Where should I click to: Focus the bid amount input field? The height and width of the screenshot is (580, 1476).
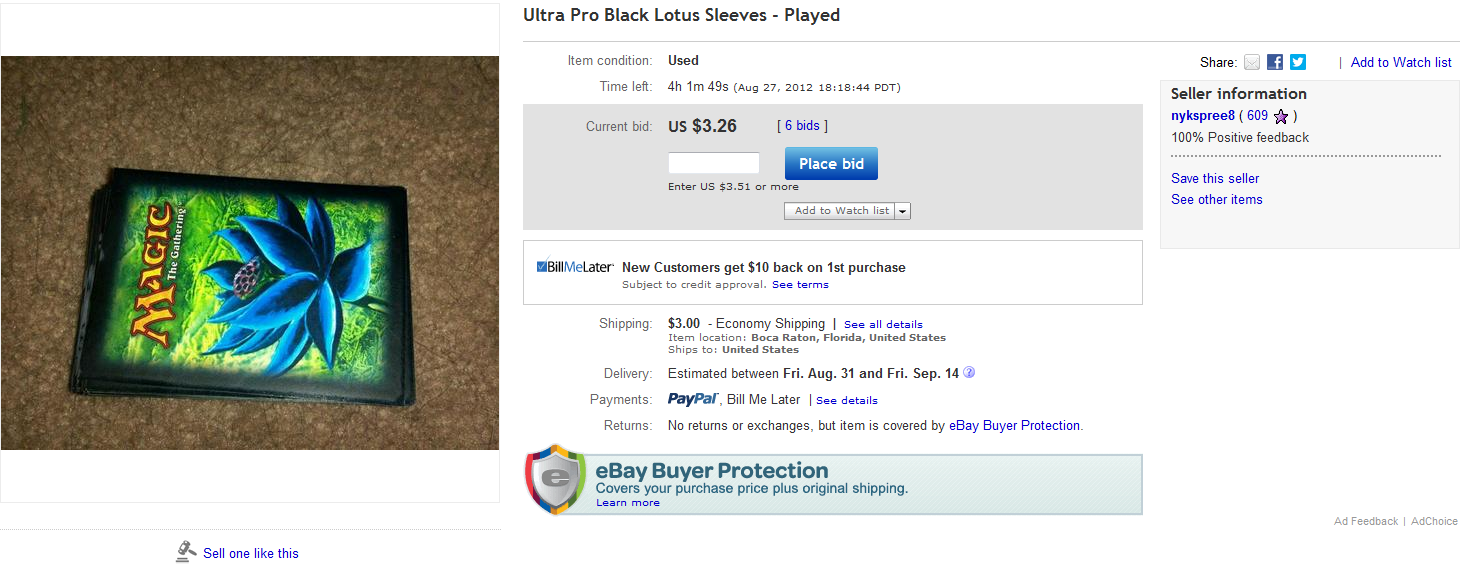click(x=714, y=163)
